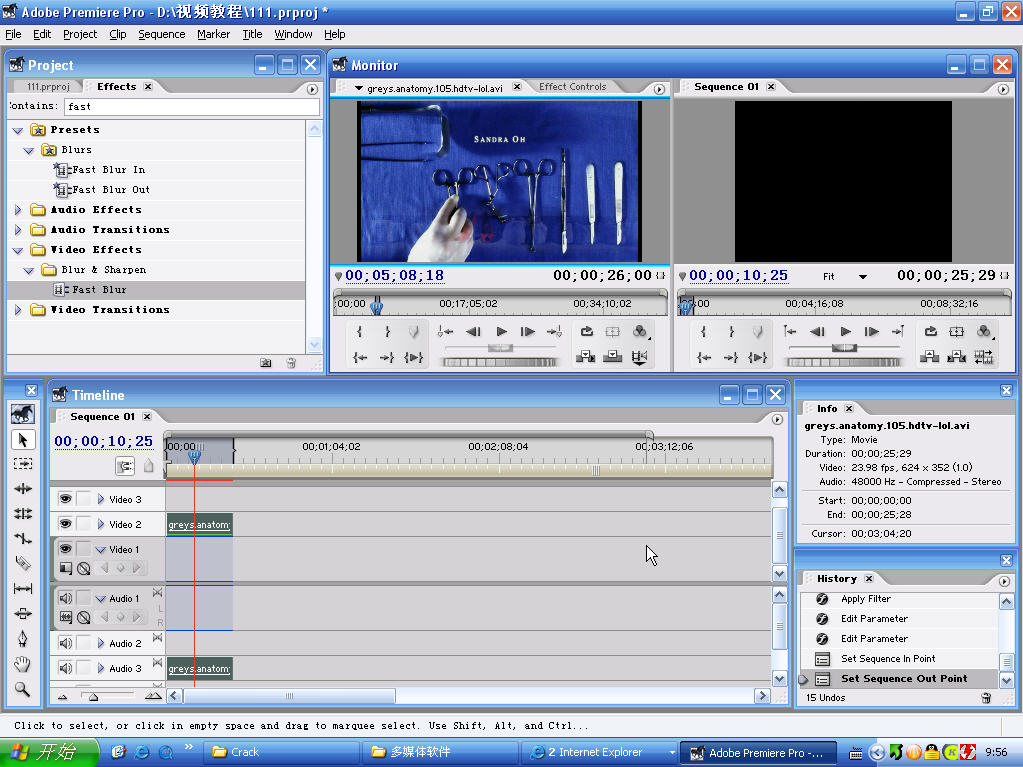Screen dimensions: 1023x767
Task: Collapse the Video Effects folder
Action: pos(18,250)
